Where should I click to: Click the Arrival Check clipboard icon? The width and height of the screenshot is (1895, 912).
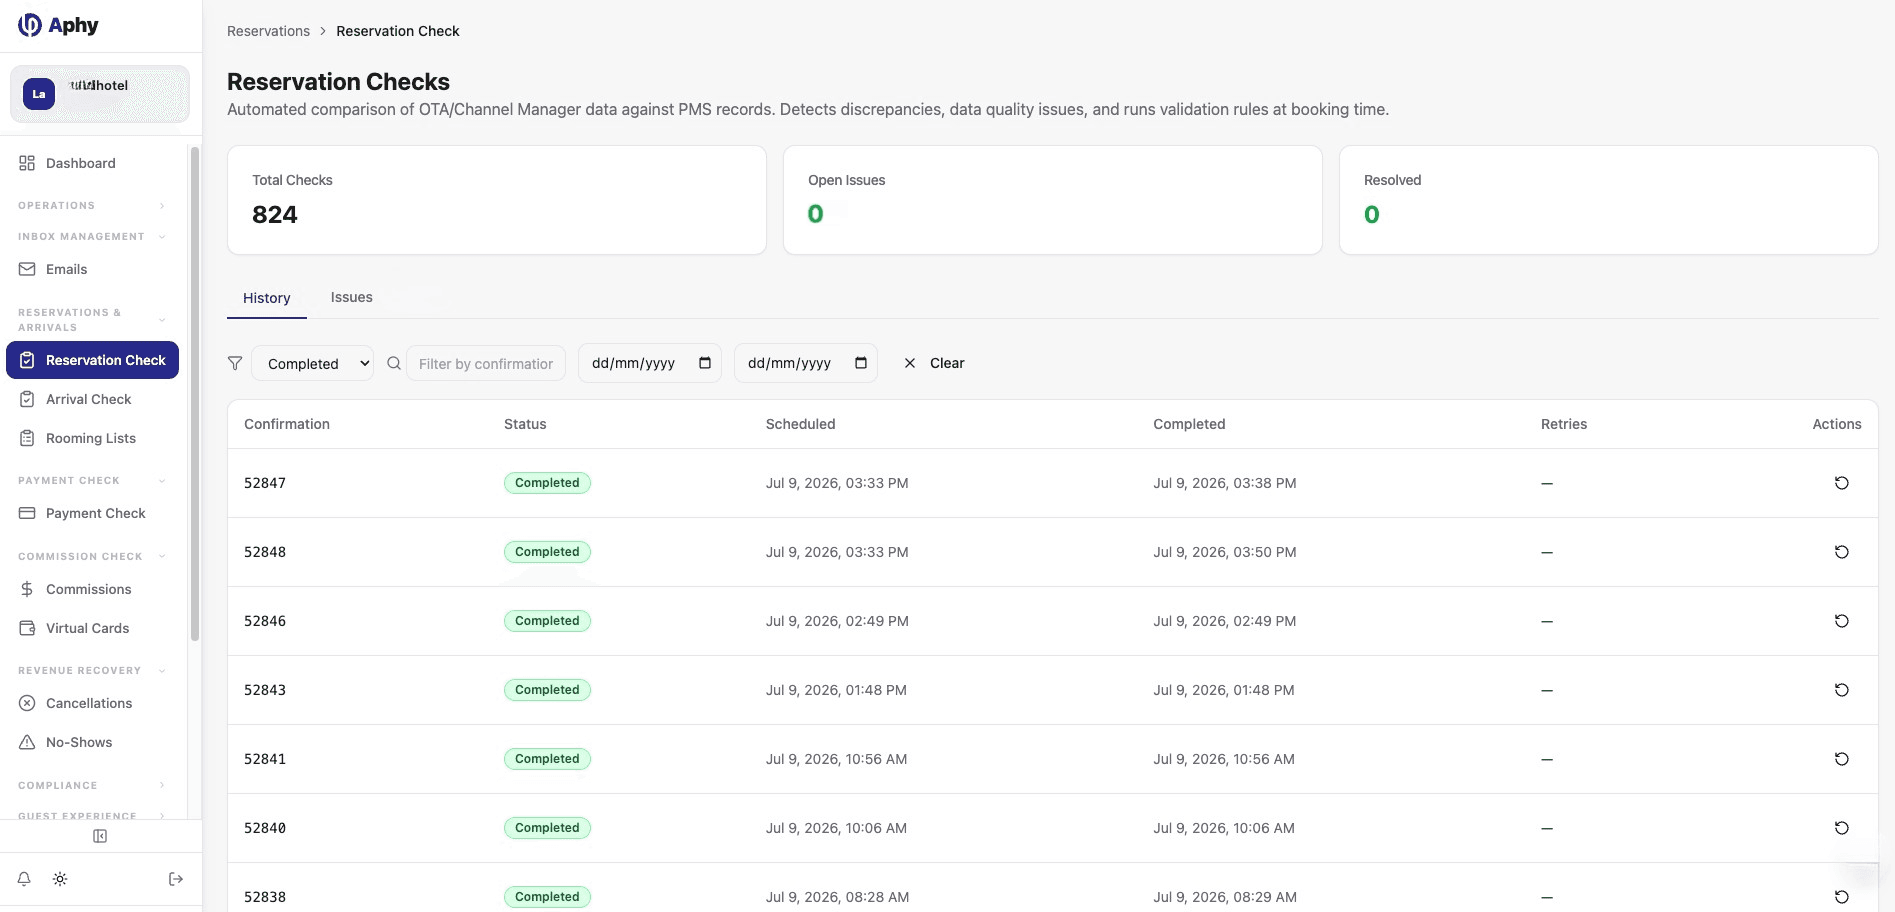[x=27, y=399]
